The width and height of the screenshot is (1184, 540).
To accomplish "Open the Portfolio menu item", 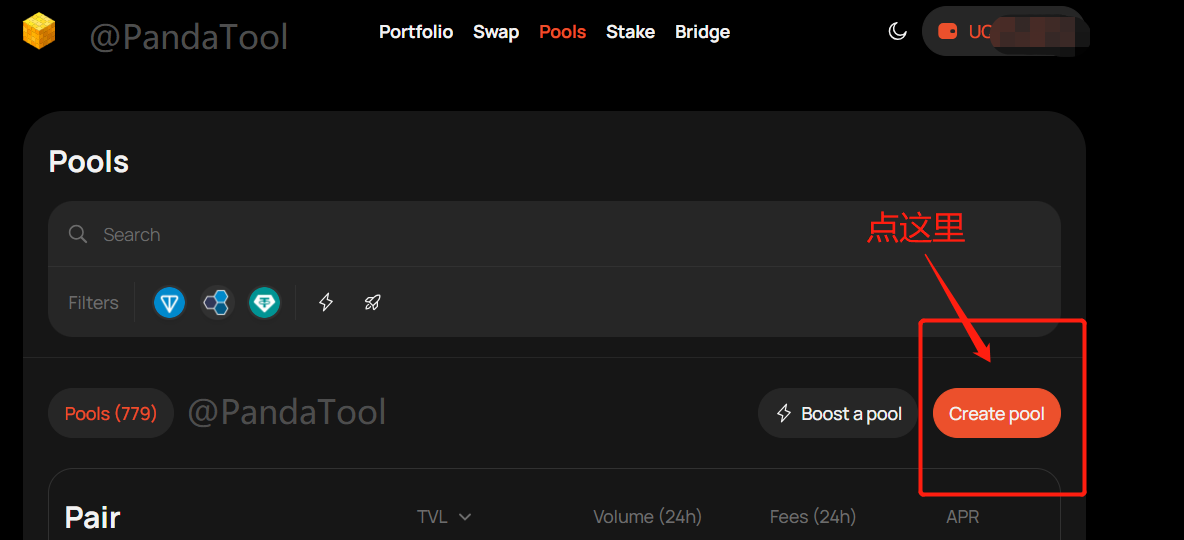I will tap(416, 32).
